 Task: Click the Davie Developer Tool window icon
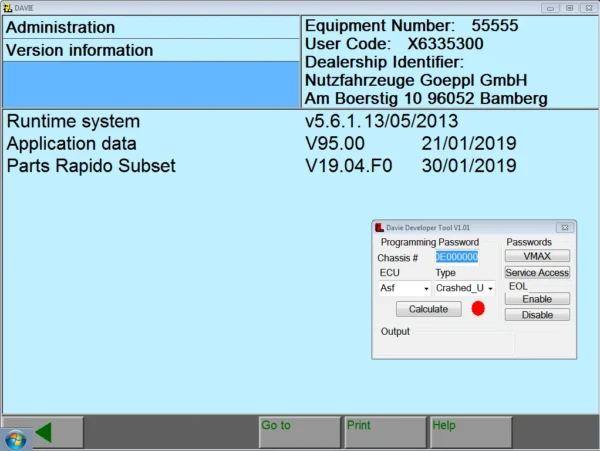[x=379, y=228]
